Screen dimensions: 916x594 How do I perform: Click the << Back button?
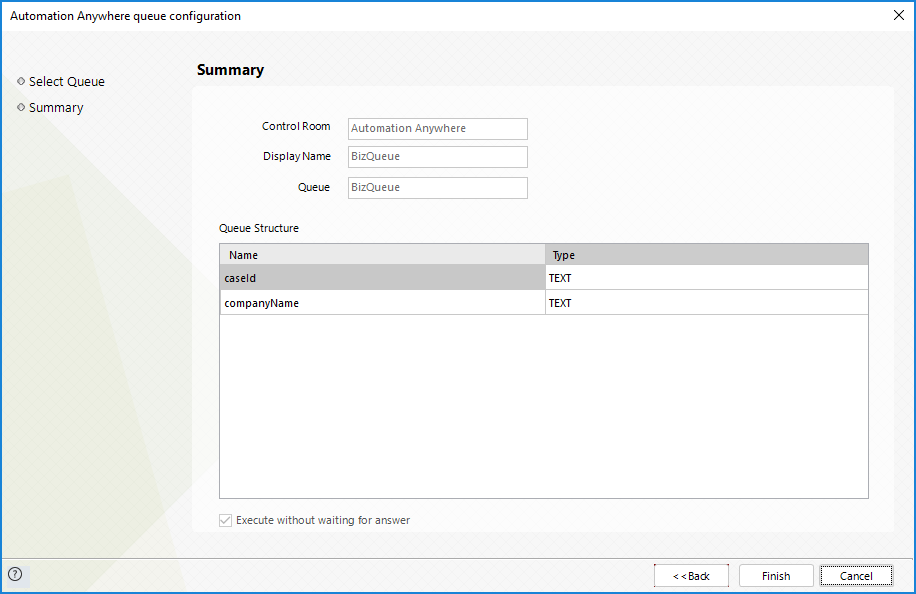691,576
